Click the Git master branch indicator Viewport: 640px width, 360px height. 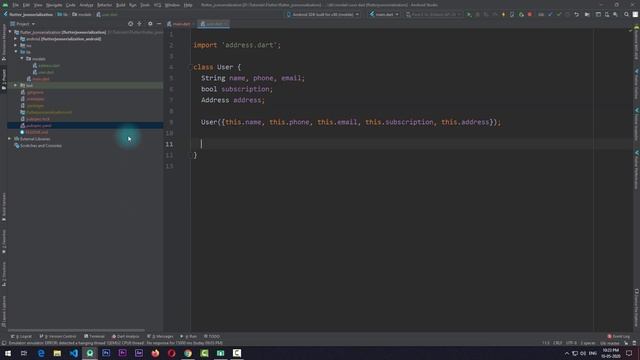point(609,343)
